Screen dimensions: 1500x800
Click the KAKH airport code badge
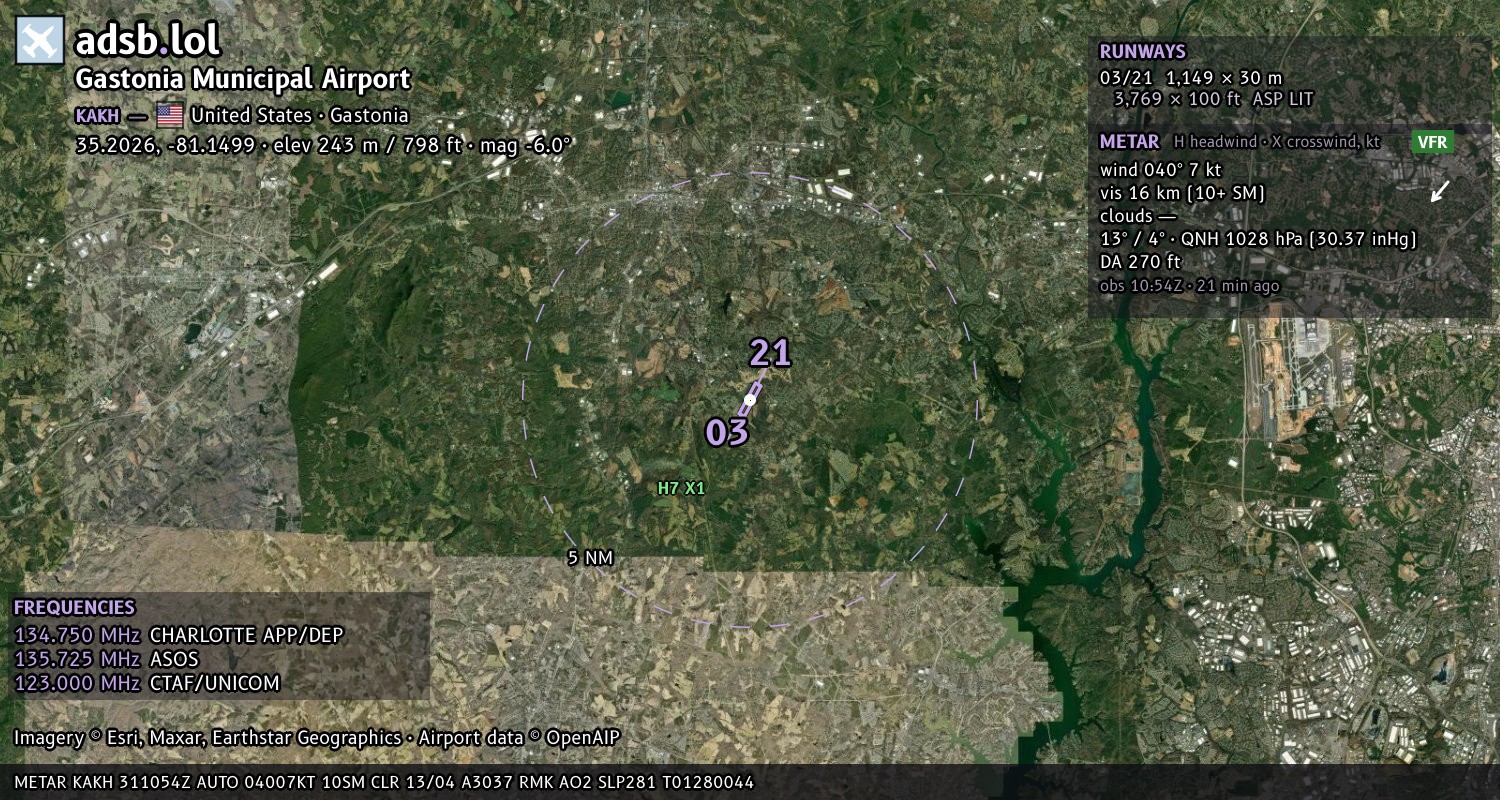(97, 115)
